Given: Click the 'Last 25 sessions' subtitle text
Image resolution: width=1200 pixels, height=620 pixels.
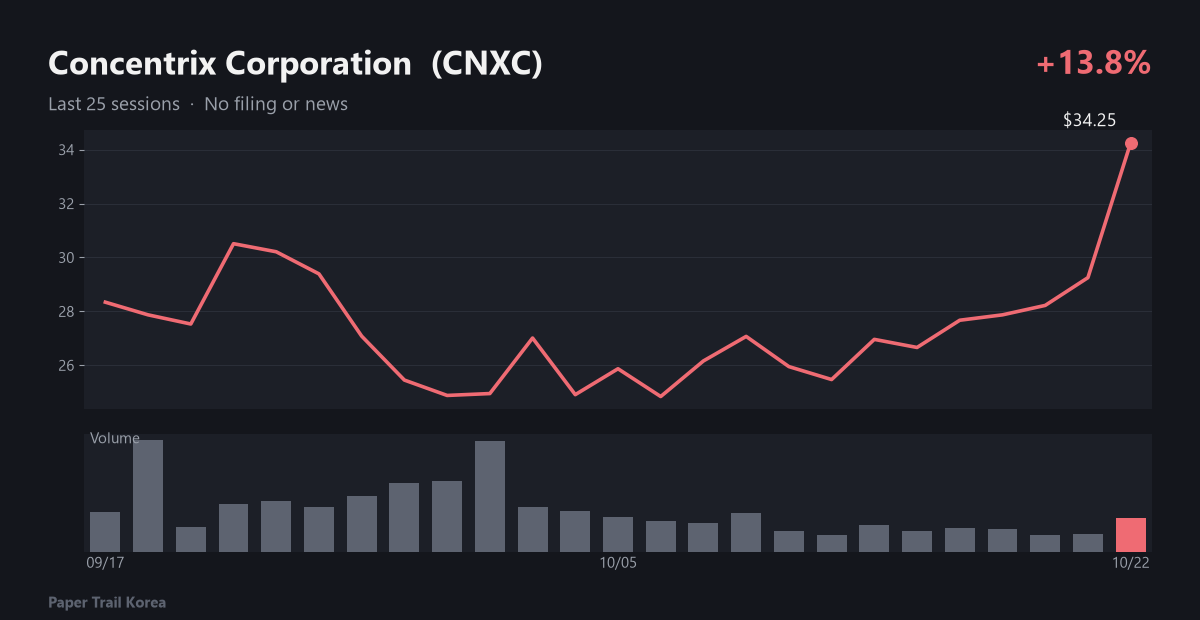Looking at the screenshot, I should tap(114, 104).
